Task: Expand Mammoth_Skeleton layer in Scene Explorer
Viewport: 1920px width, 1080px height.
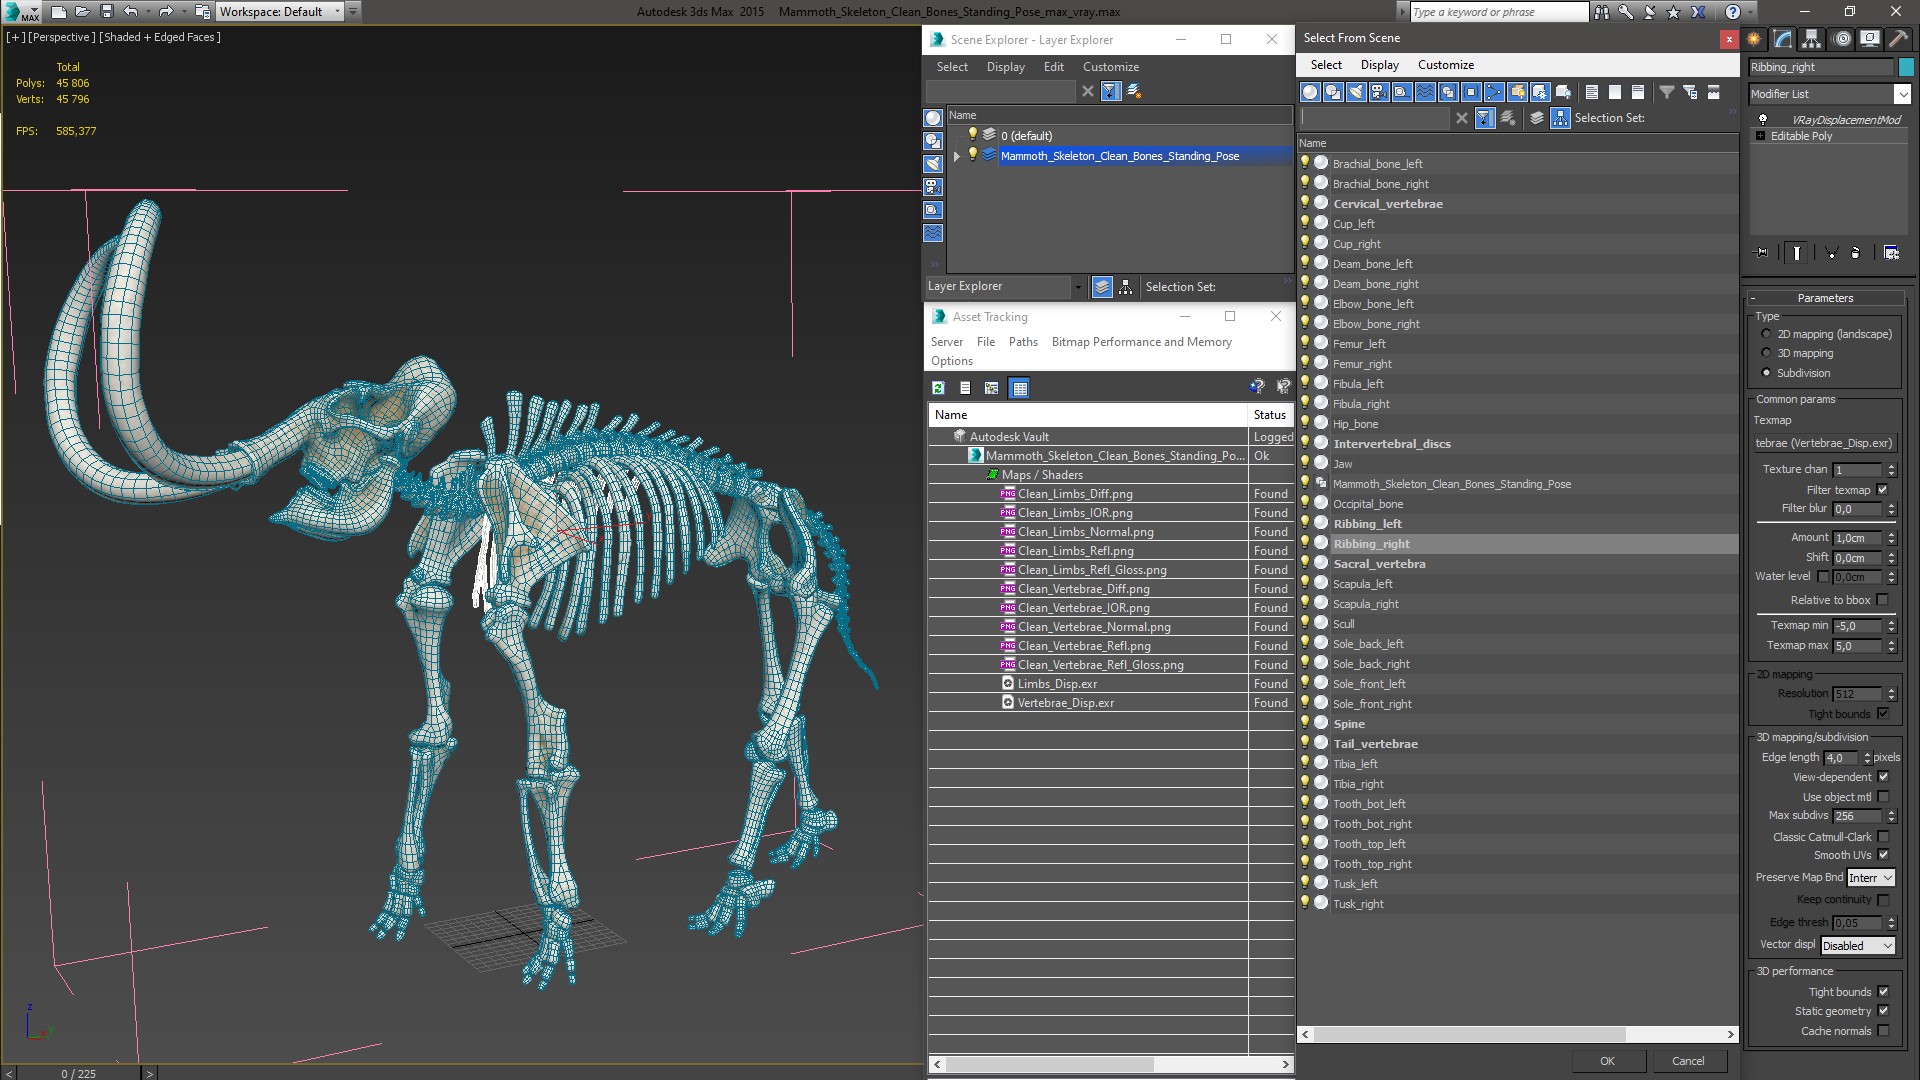Action: (x=957, y=156)
